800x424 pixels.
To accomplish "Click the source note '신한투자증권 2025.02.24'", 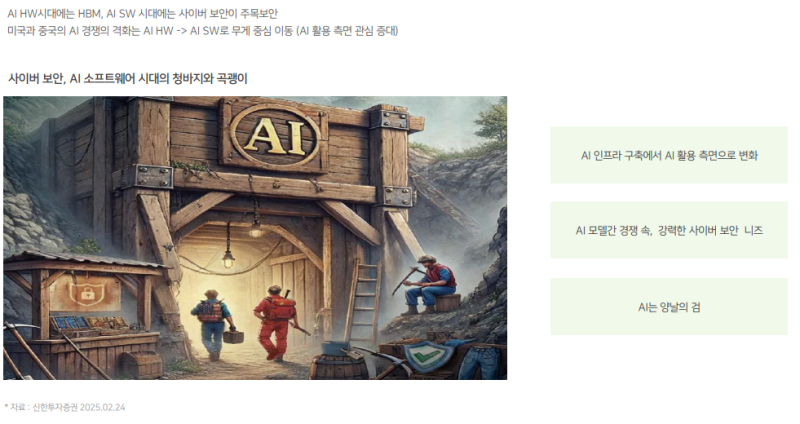I will 79,407.
